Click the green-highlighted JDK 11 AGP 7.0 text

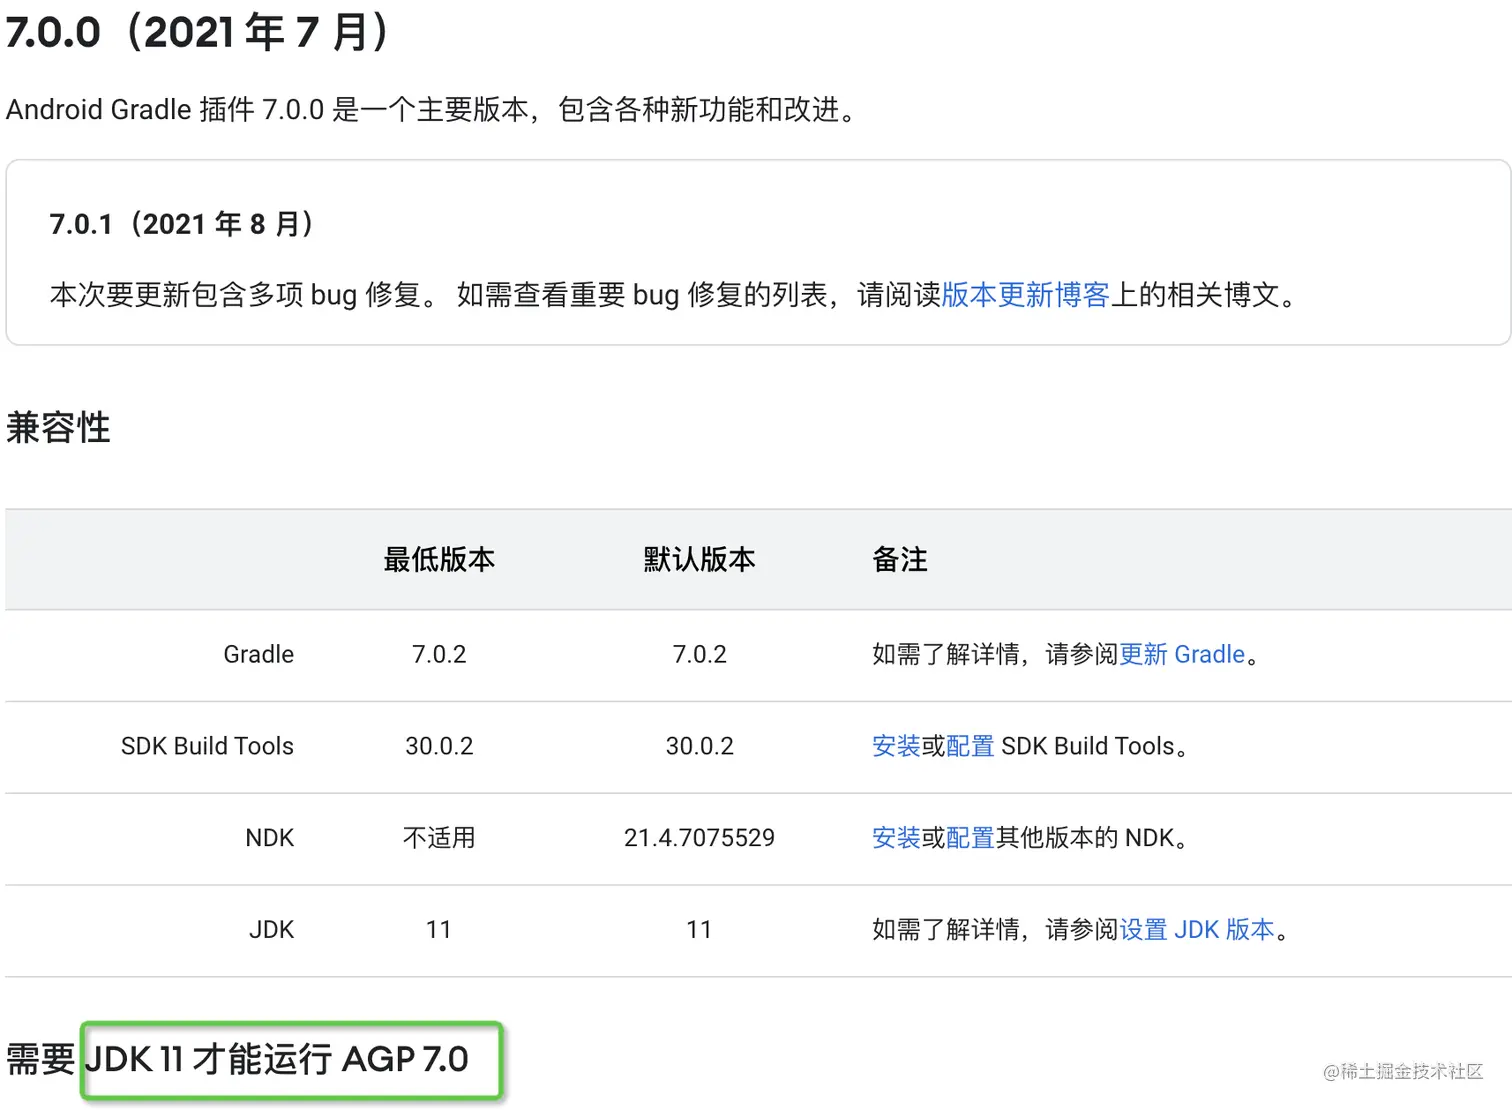290,1060
